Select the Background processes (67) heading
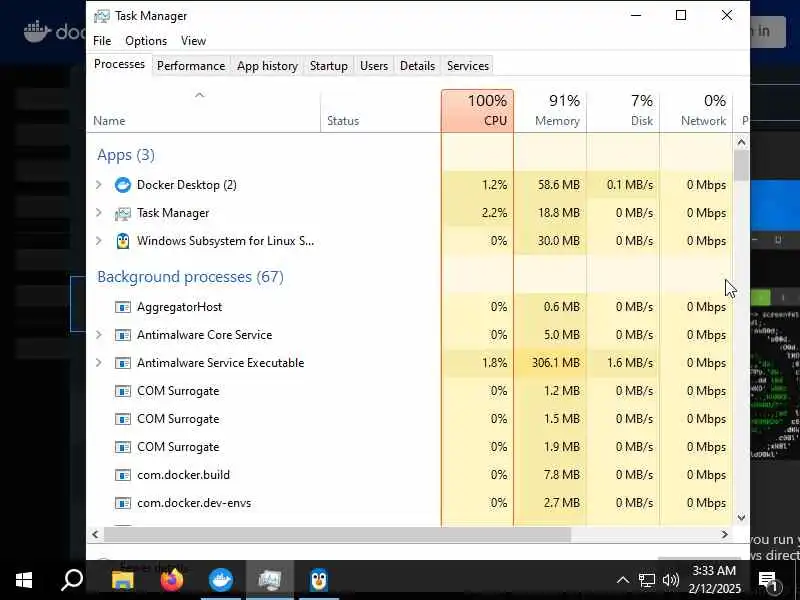Viewport: 800px width, 600px height. (190, 277)
